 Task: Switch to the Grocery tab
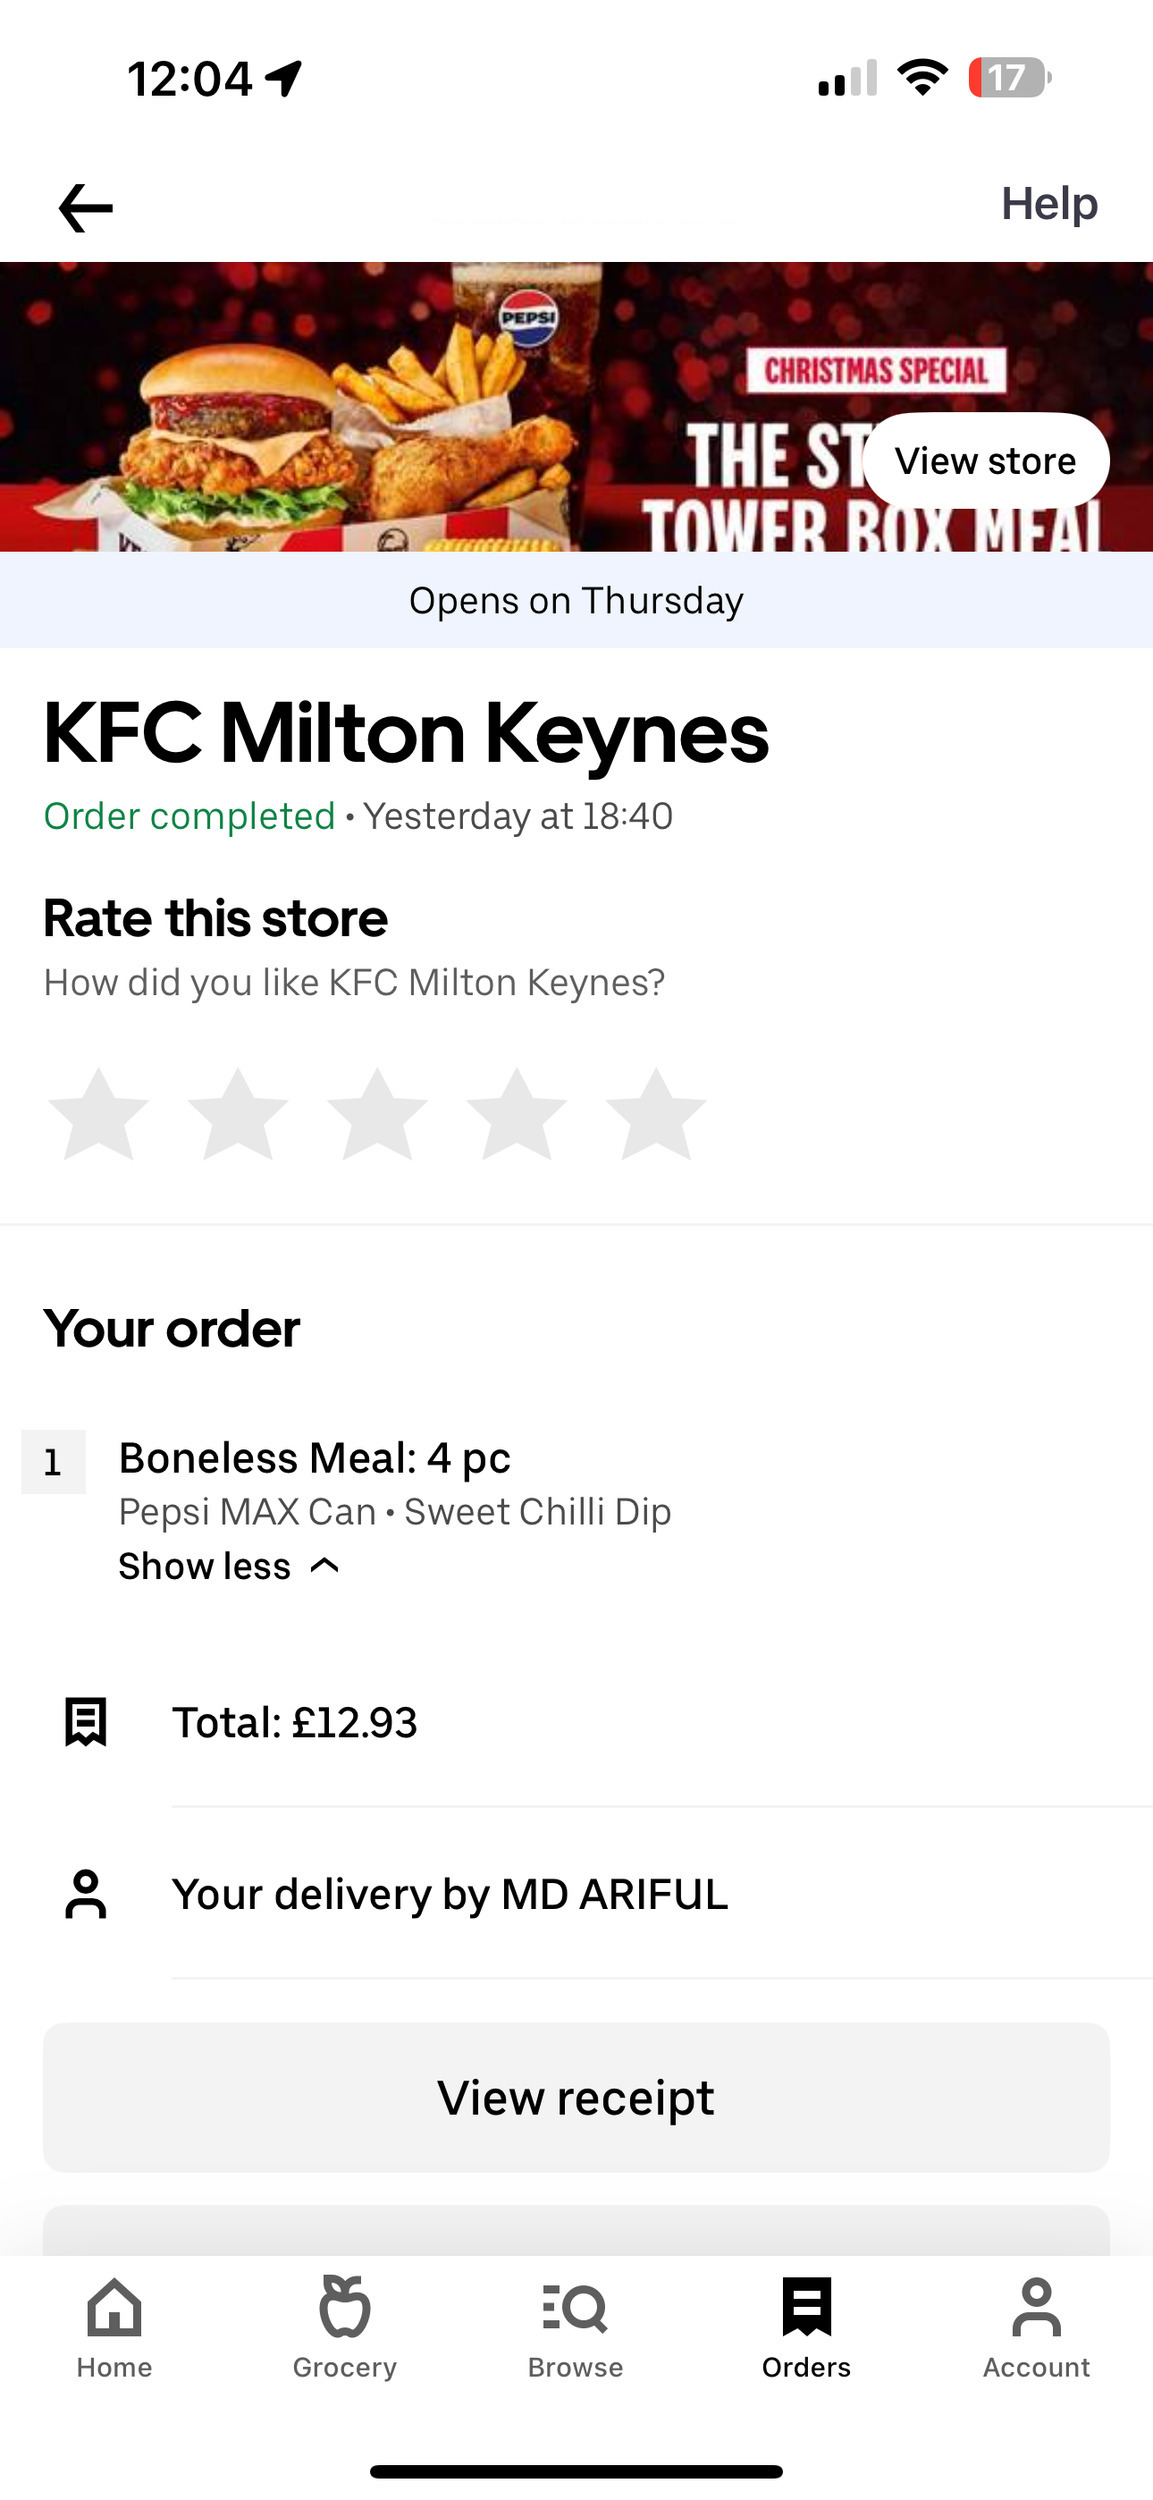coord(345,2328)
